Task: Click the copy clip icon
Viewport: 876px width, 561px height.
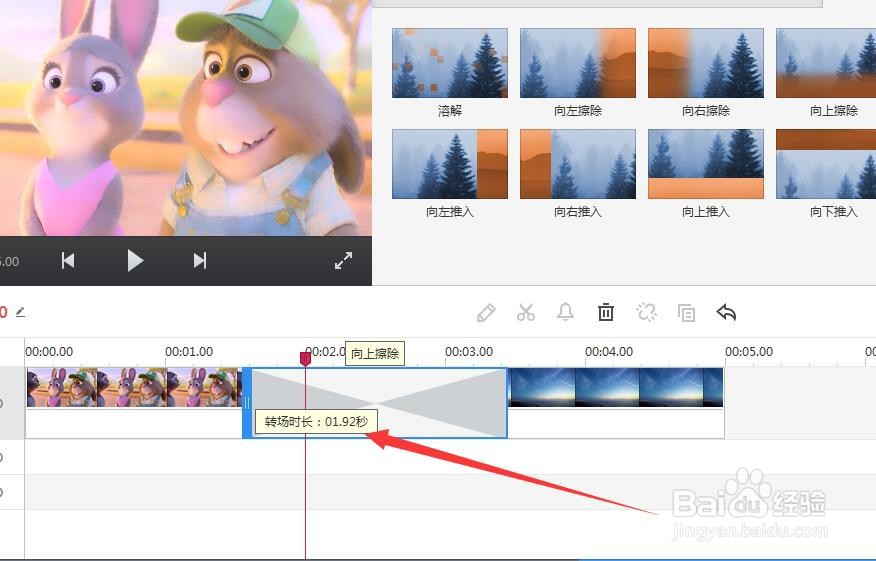Action: coord(686,313)
